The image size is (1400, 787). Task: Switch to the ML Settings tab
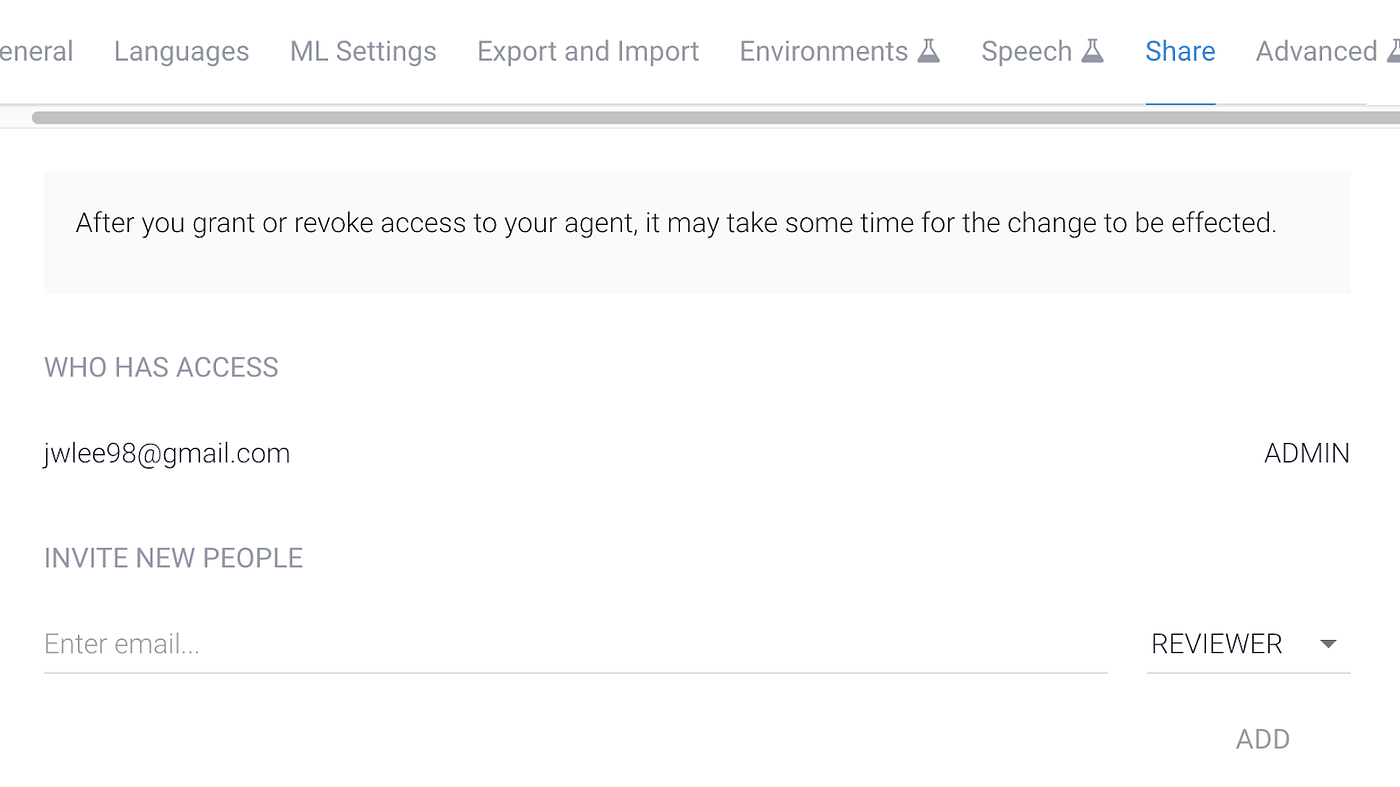click(363, 51)
